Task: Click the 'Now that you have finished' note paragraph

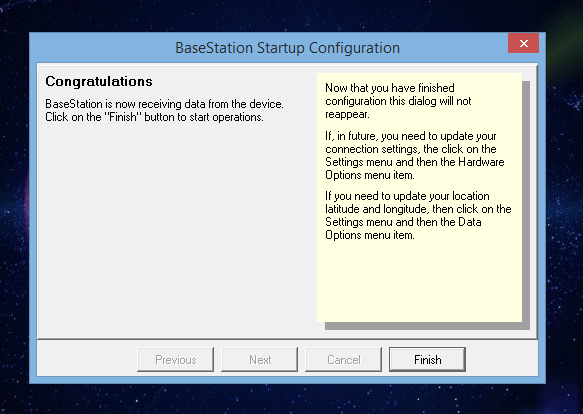Action: click(398, 101)
